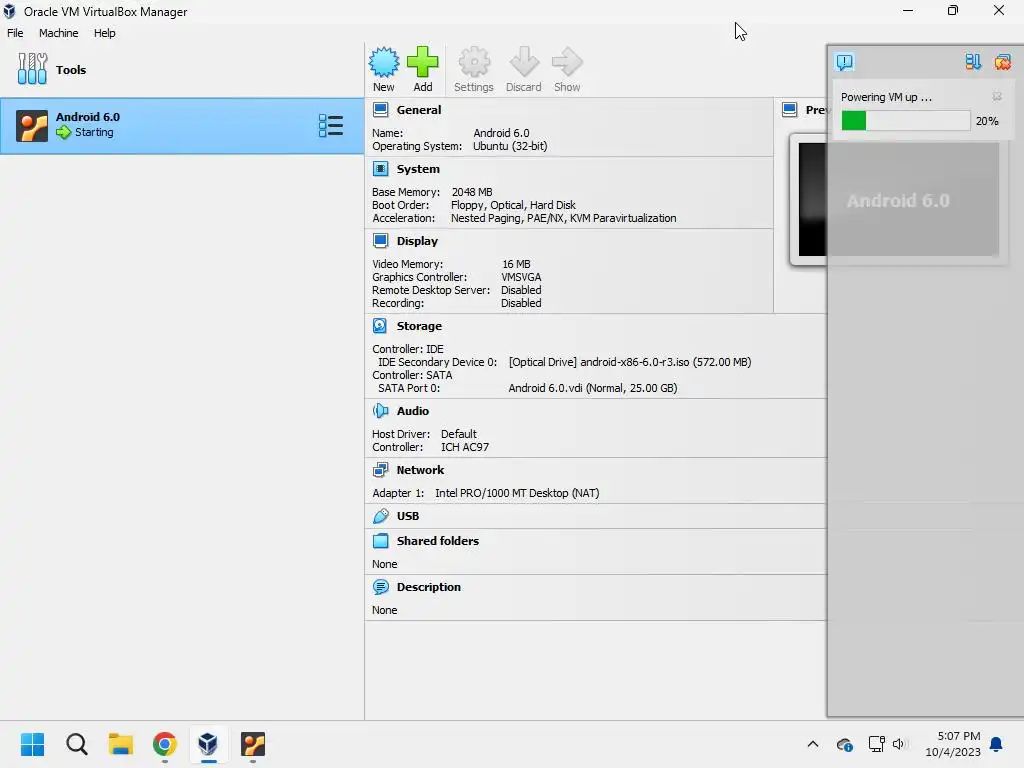Click the Ubuntu (32-bit) operating system value

coord(510,146)
